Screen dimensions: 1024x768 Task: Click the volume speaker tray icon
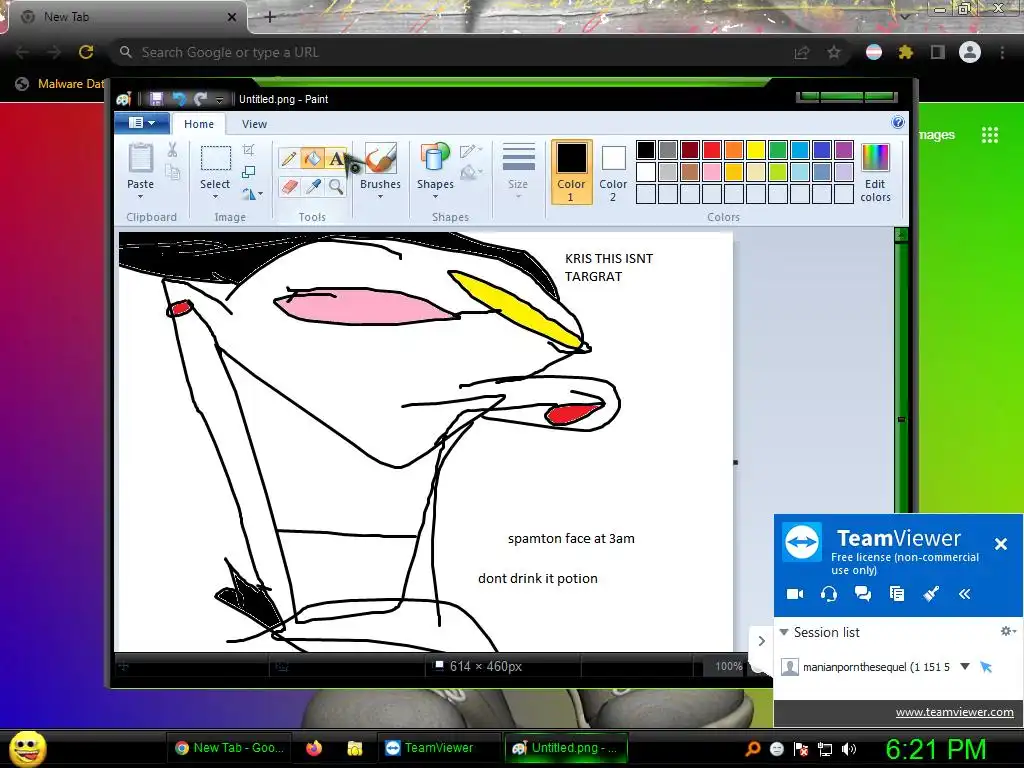(849, 749)
